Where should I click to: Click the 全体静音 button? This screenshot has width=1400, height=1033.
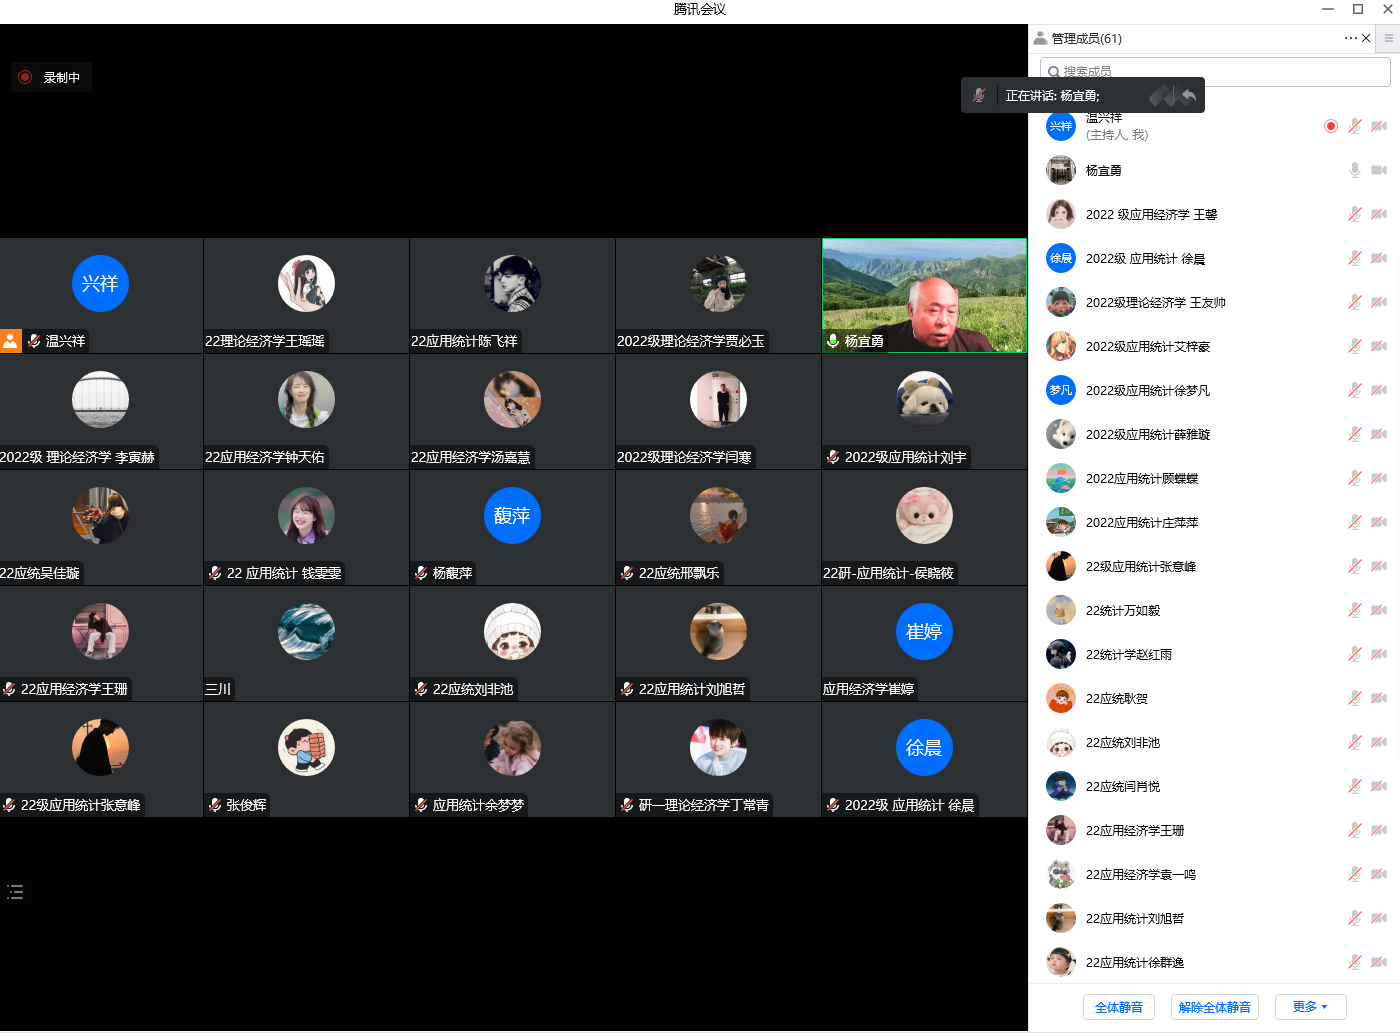1118,1007
